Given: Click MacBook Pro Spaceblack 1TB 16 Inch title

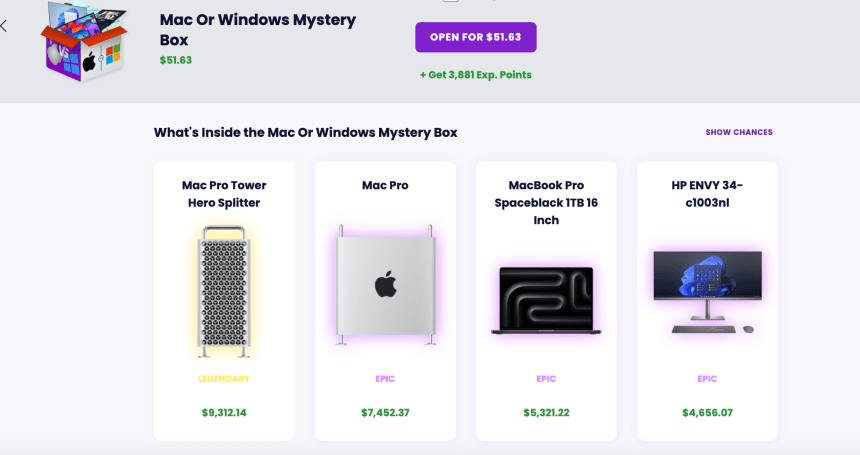Looking at the screenshot, I should (x=546, y=203).
